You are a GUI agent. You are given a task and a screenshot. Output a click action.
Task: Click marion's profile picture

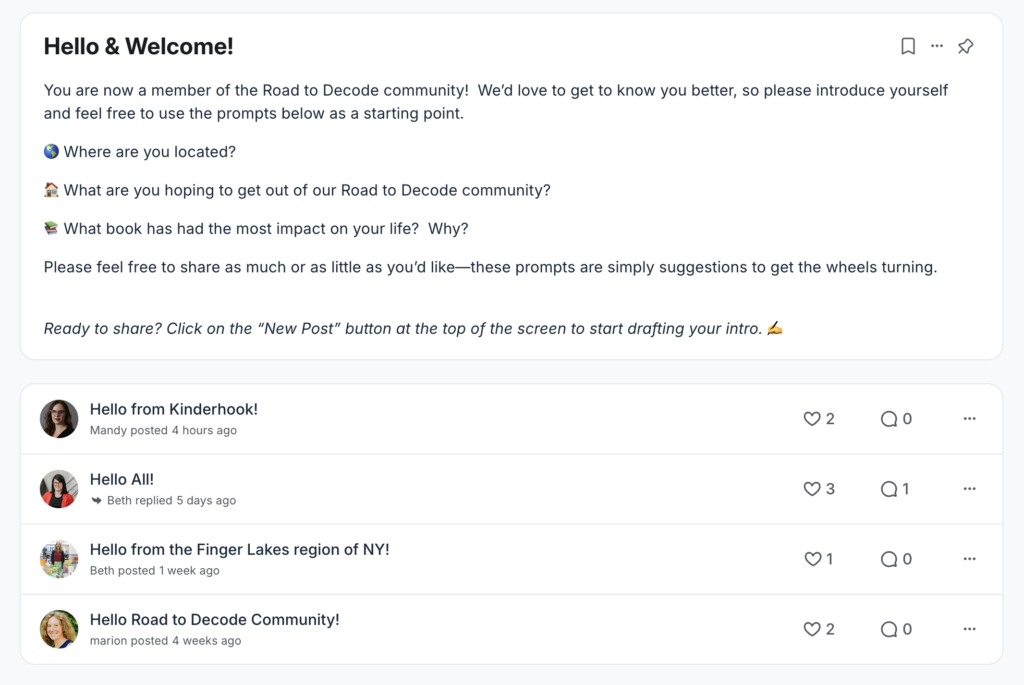click(x=58, y=629)
